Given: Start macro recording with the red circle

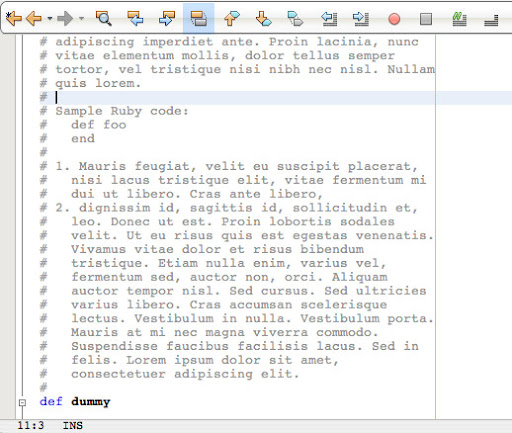Looking at the screenshot, I should 394,19.
